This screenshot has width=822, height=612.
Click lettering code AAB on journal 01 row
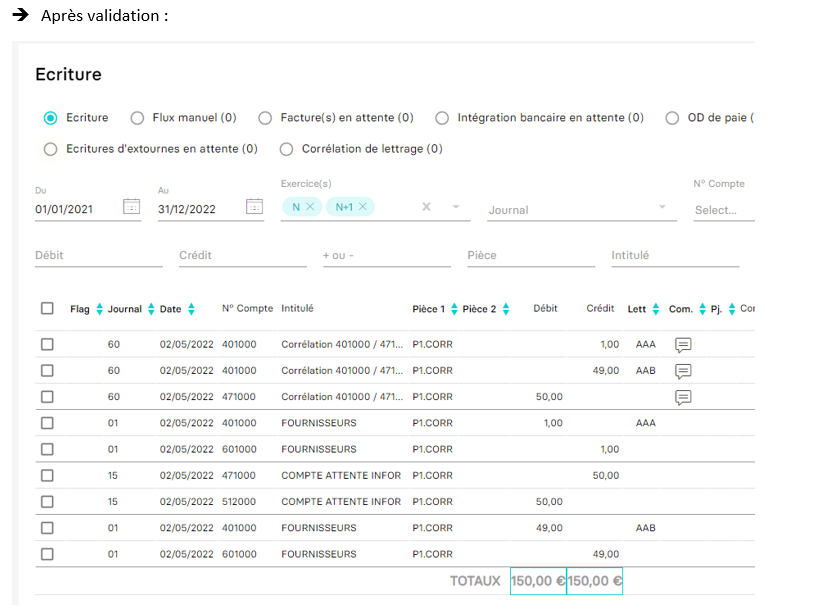click(646, 528)
